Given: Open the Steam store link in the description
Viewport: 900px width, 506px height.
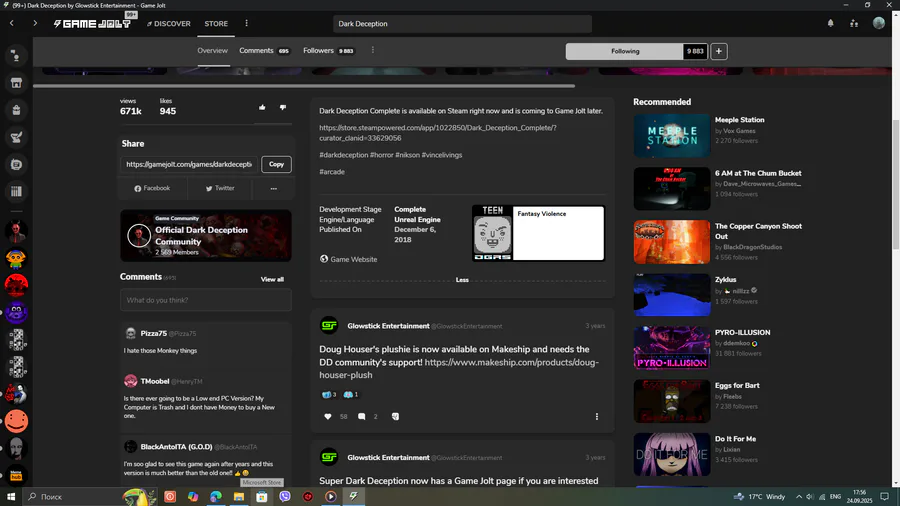Looking at the screenshot, I should tap(437, 133).
